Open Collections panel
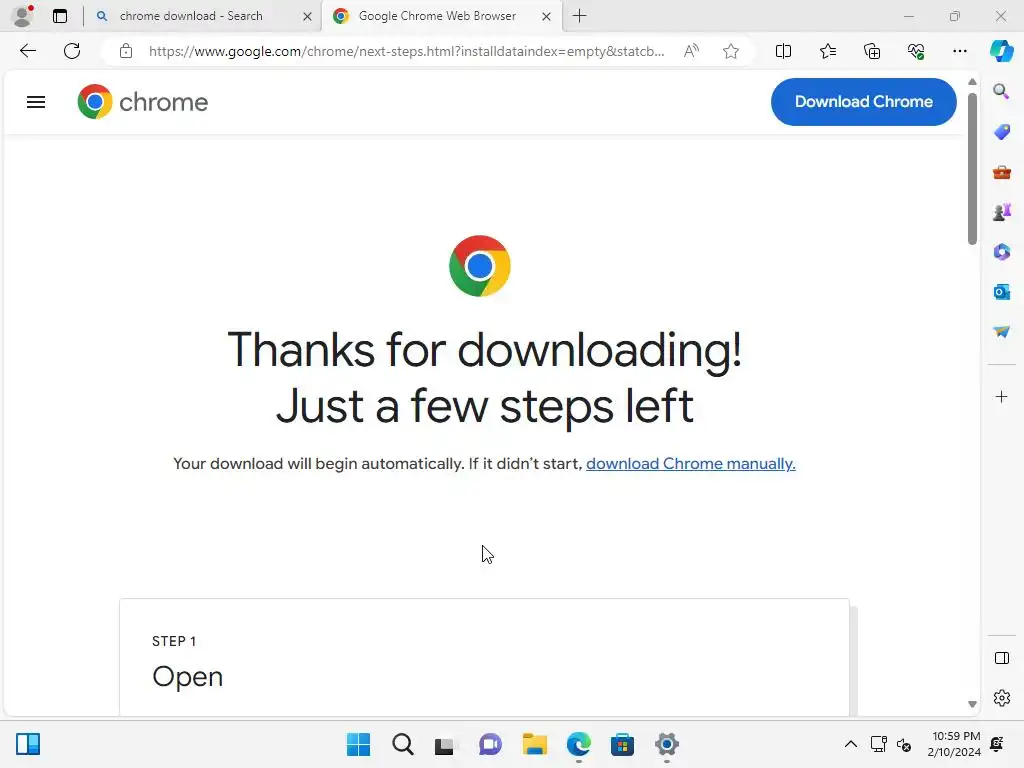The image size is (1024, 768). [x=872, y=51]
